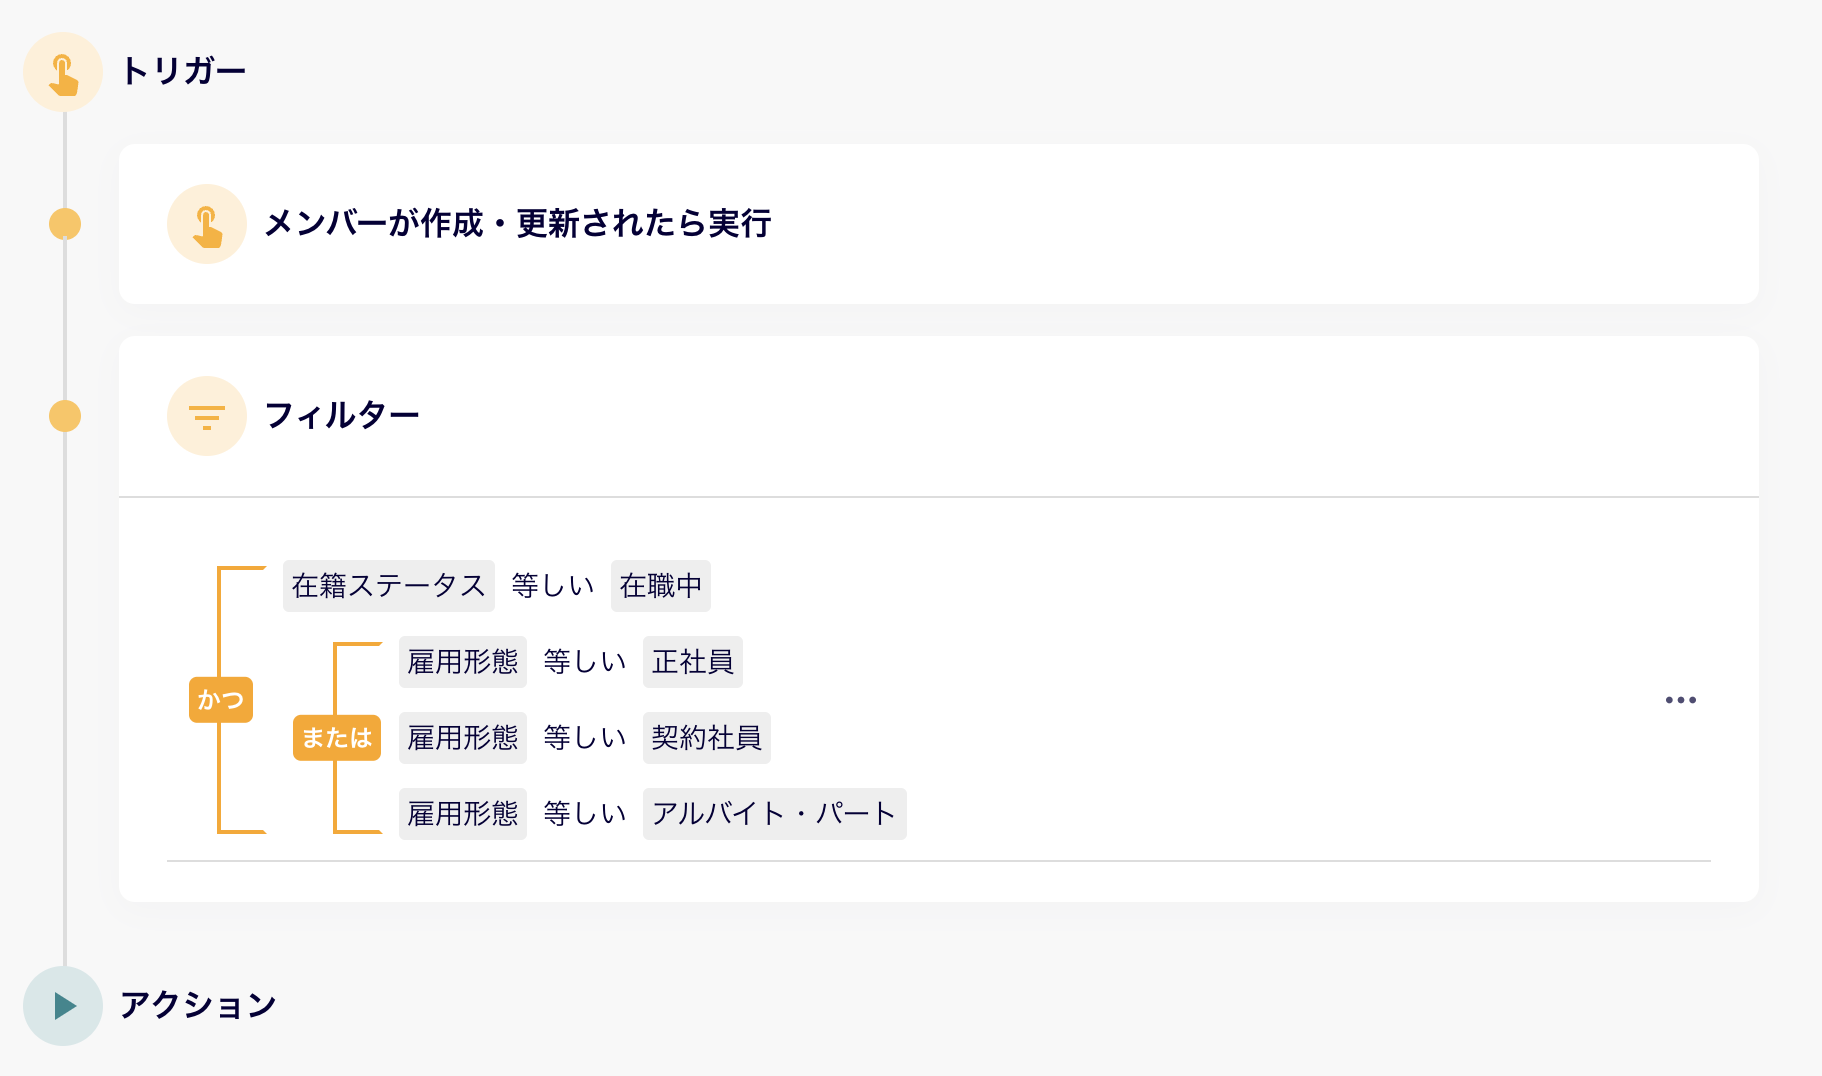Click the timeline dot beside member trigger card
The height and width of the screenshot is (1076, 1822).
point(65,224)
